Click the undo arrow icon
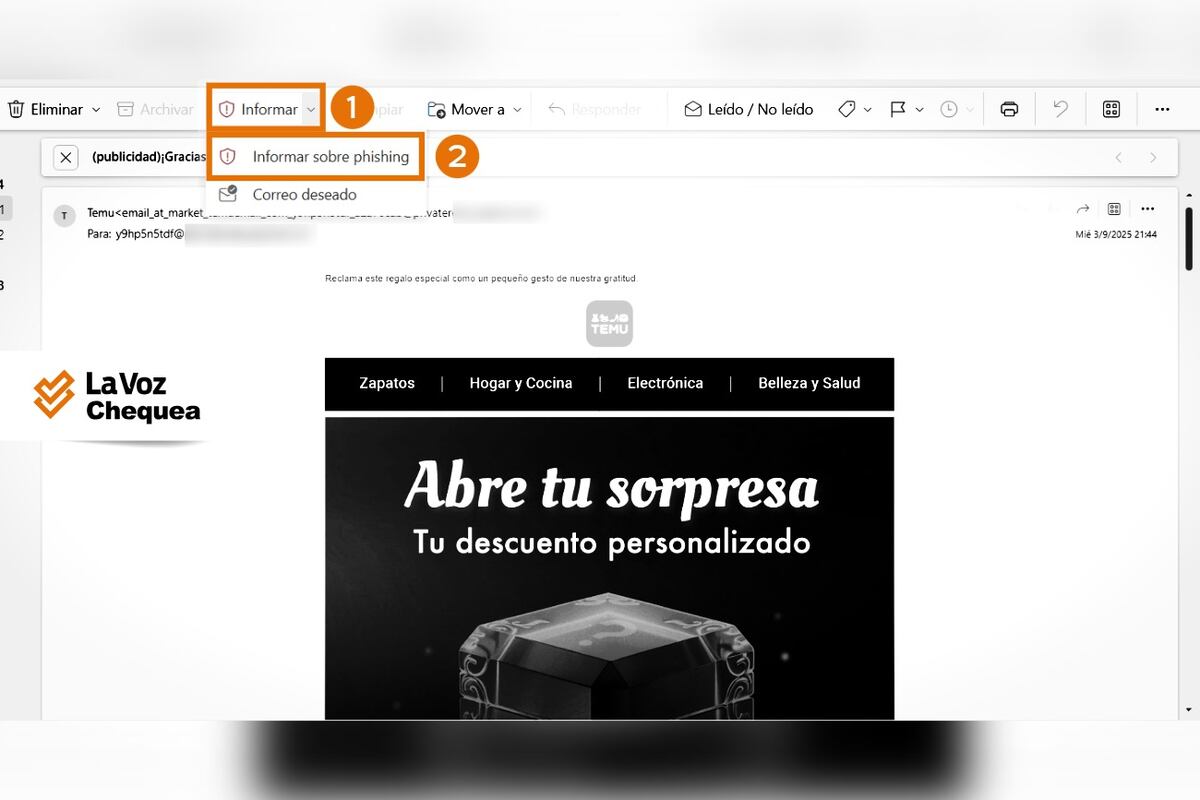This screenshot has width=1200, height=800. click(1061, 109)
